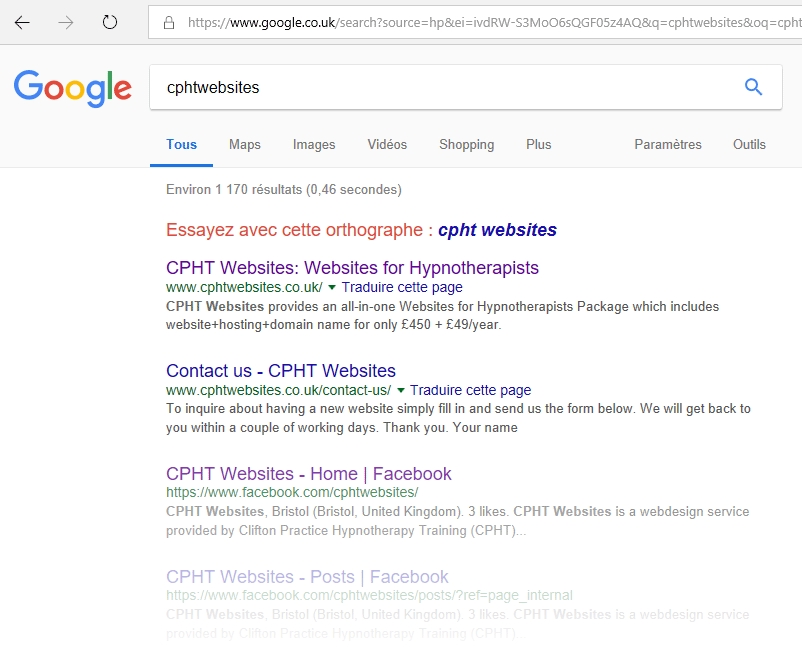Screen dimensions: 802x667
Task: Click the blue magnifier search icon
Action: [x=753, y=87]
